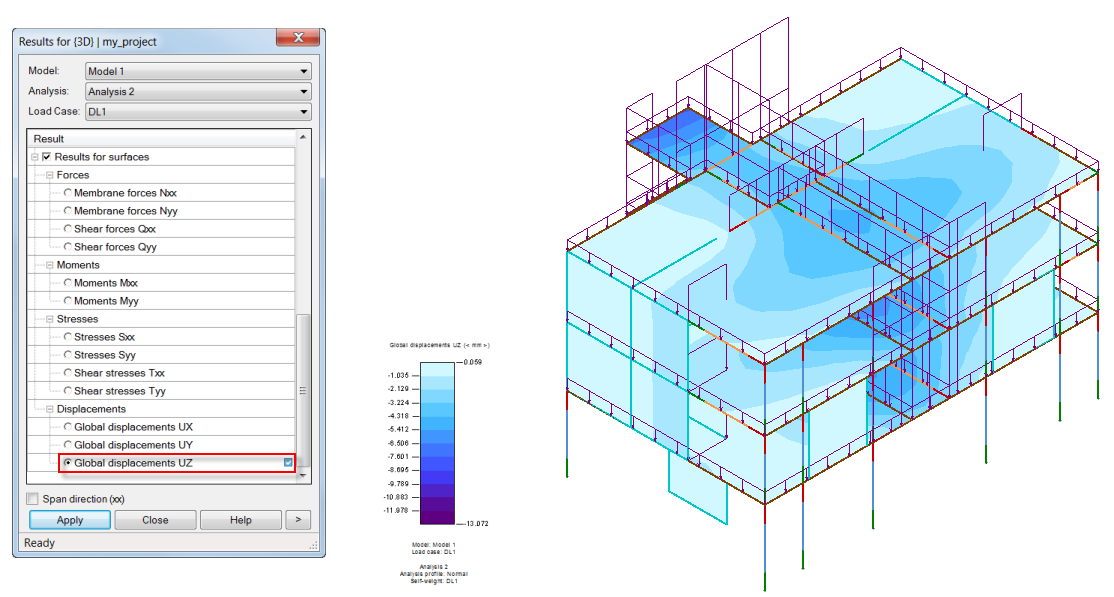The height and width of the screenshot is (597, 1114).
Task: Toggle Span direction (xx) checkbox
Action: (33, 499)
